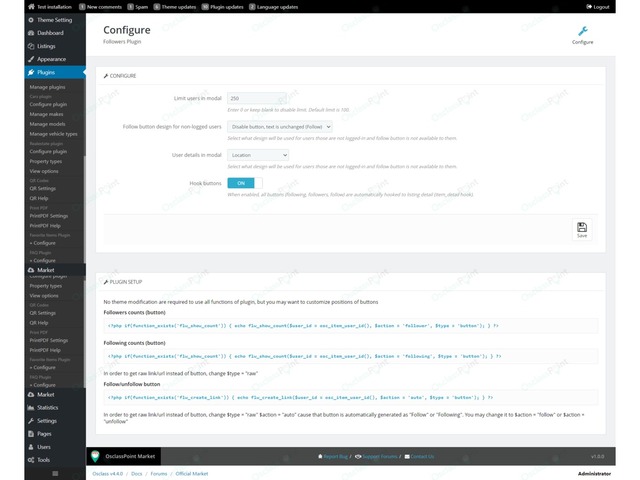Image resolution: width=640 pixels, height=480 pixels.
Task: Open Theme updates in the top bar
Action: [175, 7]
